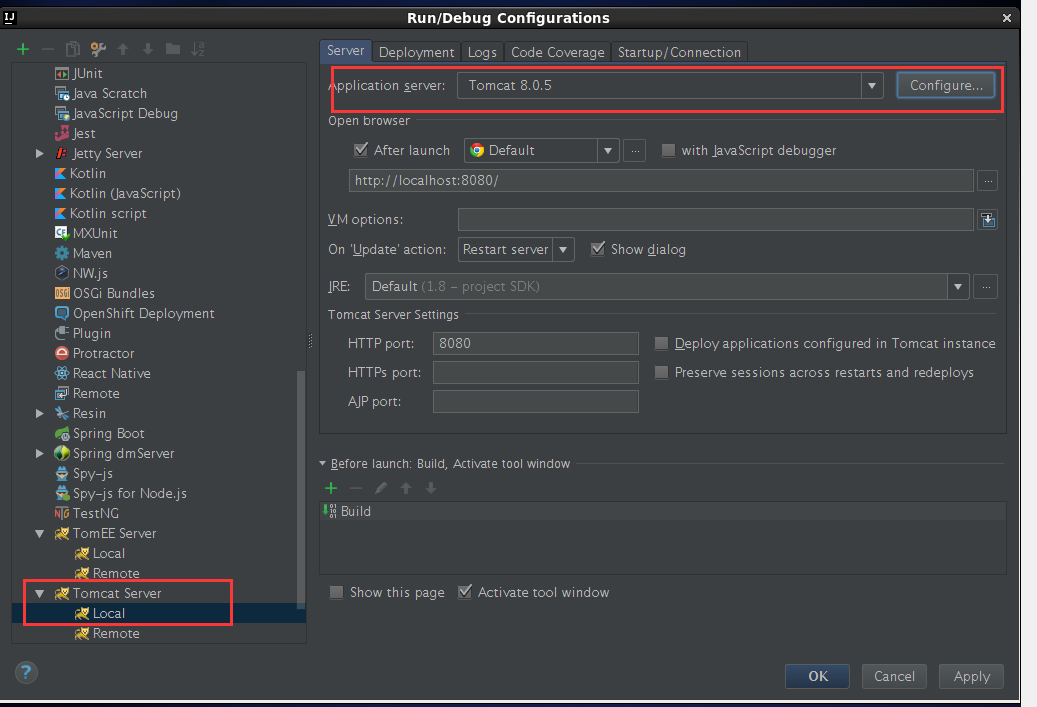Click the Maven gear icon

(x=62, y=253)
